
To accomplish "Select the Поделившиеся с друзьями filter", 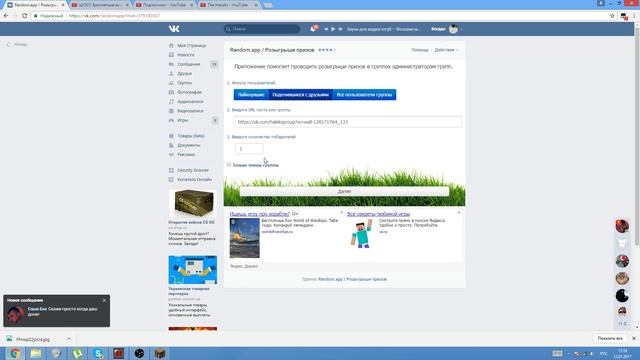I will point(300,95).
